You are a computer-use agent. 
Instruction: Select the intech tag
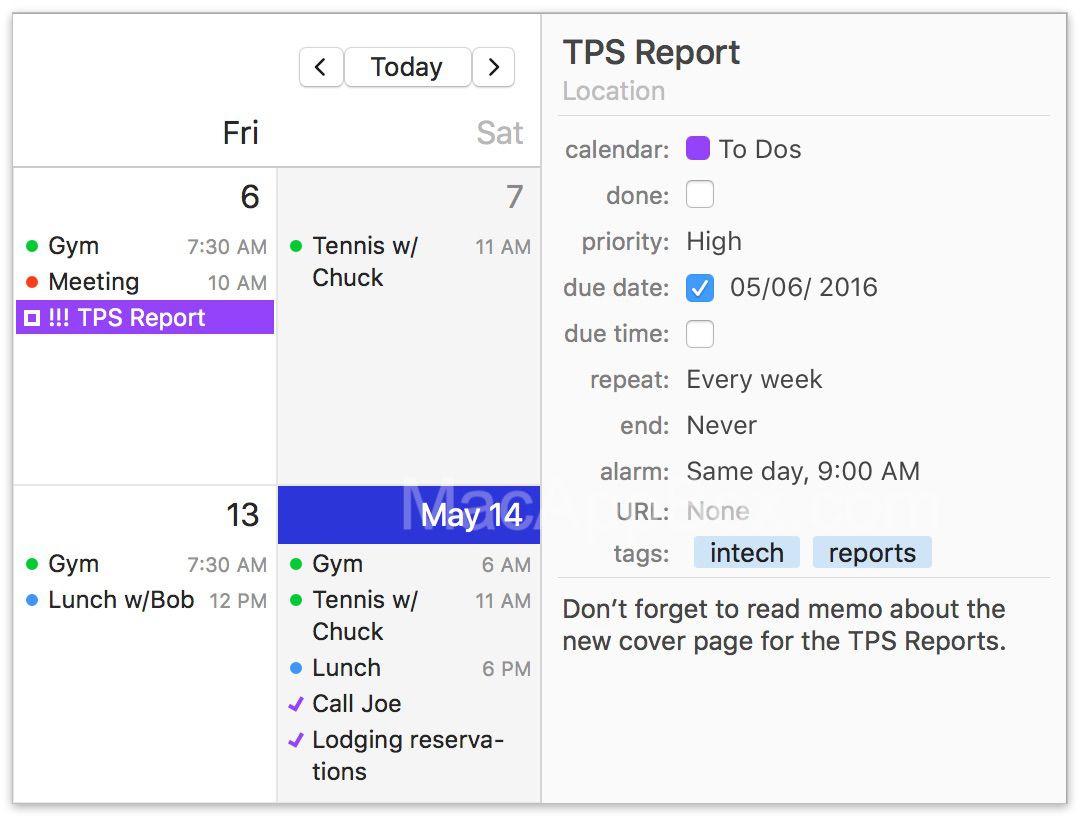[x=747, y=553]
